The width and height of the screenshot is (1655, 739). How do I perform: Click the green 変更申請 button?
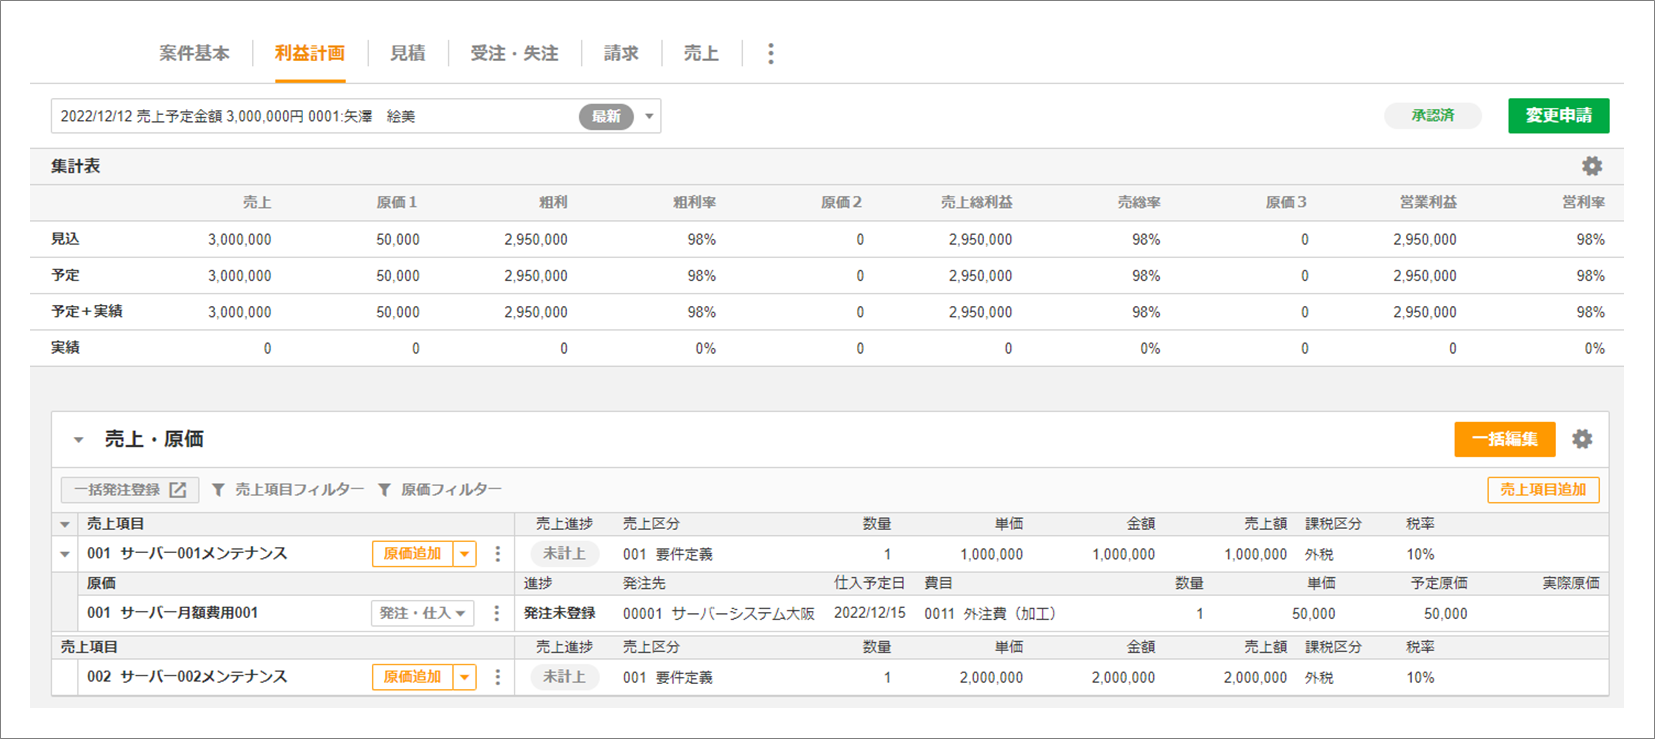pyautogui.click(x=1557, y=116)
